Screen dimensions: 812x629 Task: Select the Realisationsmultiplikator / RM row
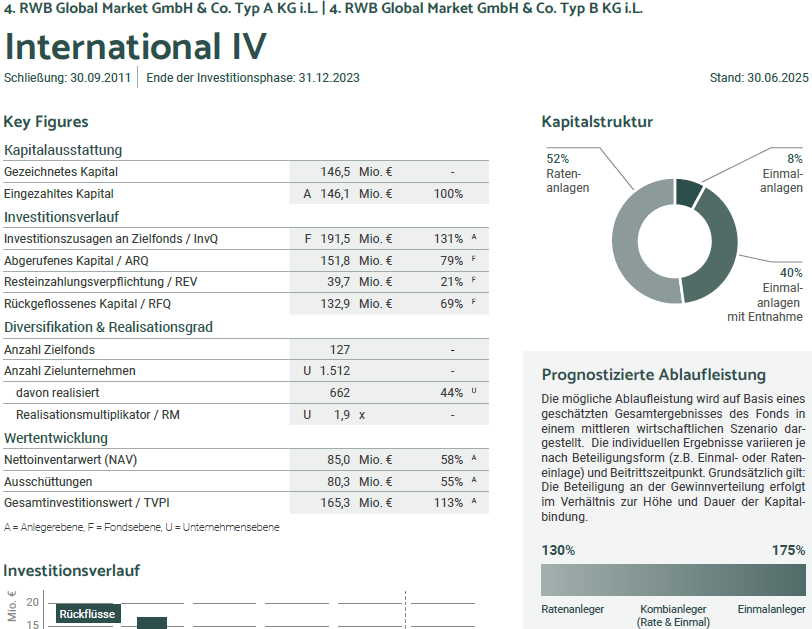(98, 415)
